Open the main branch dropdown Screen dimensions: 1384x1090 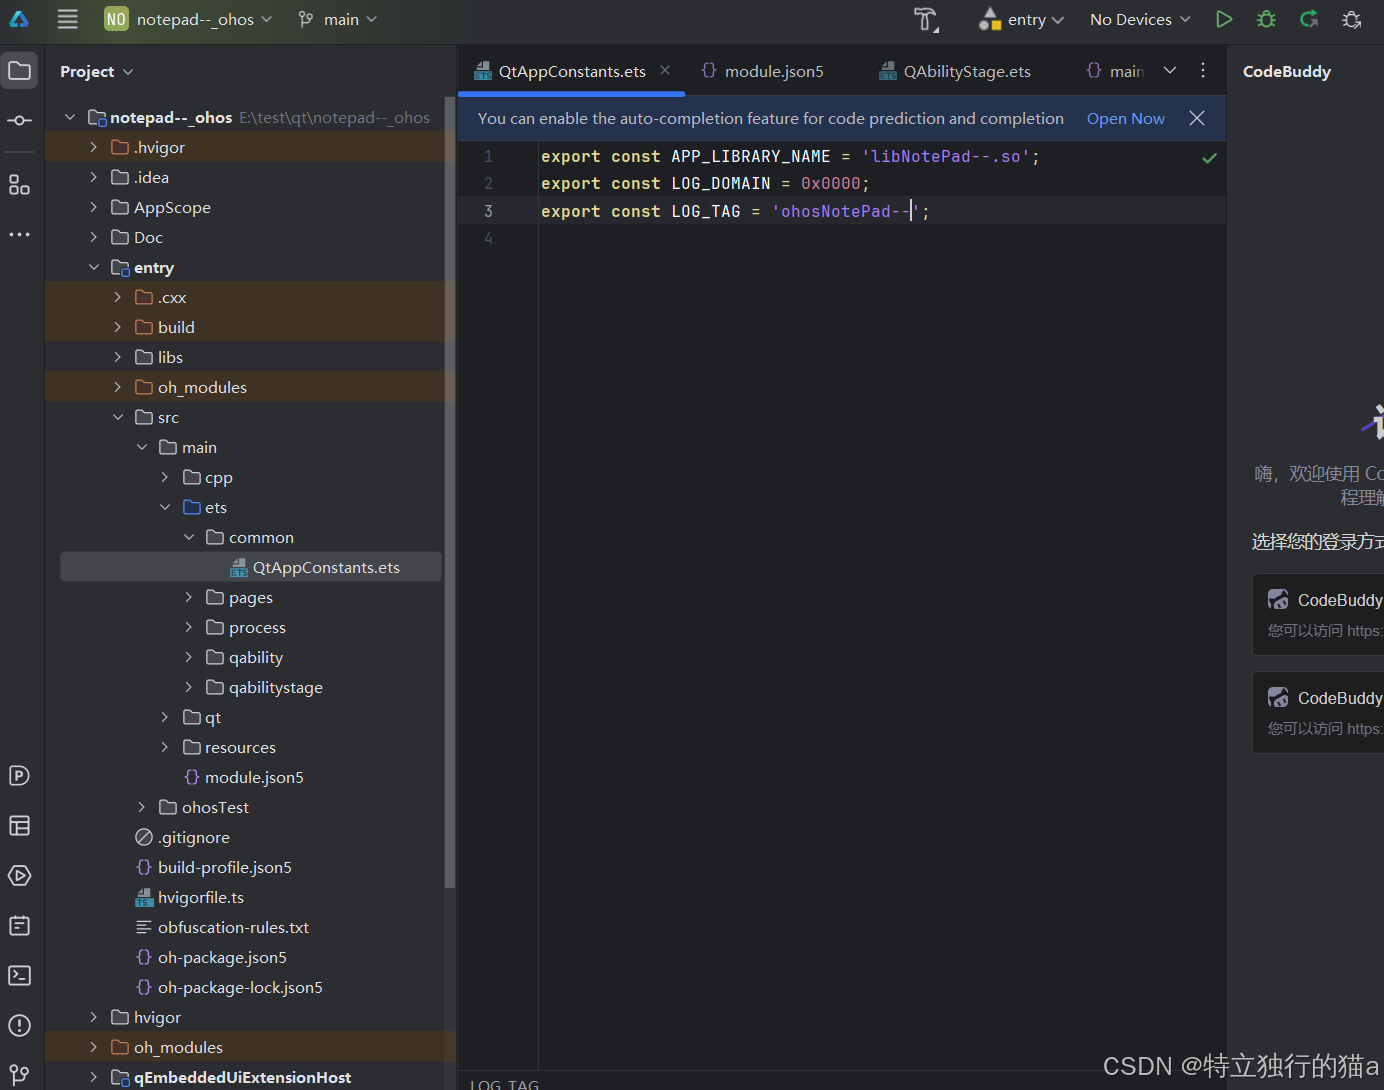pos(338,19)
